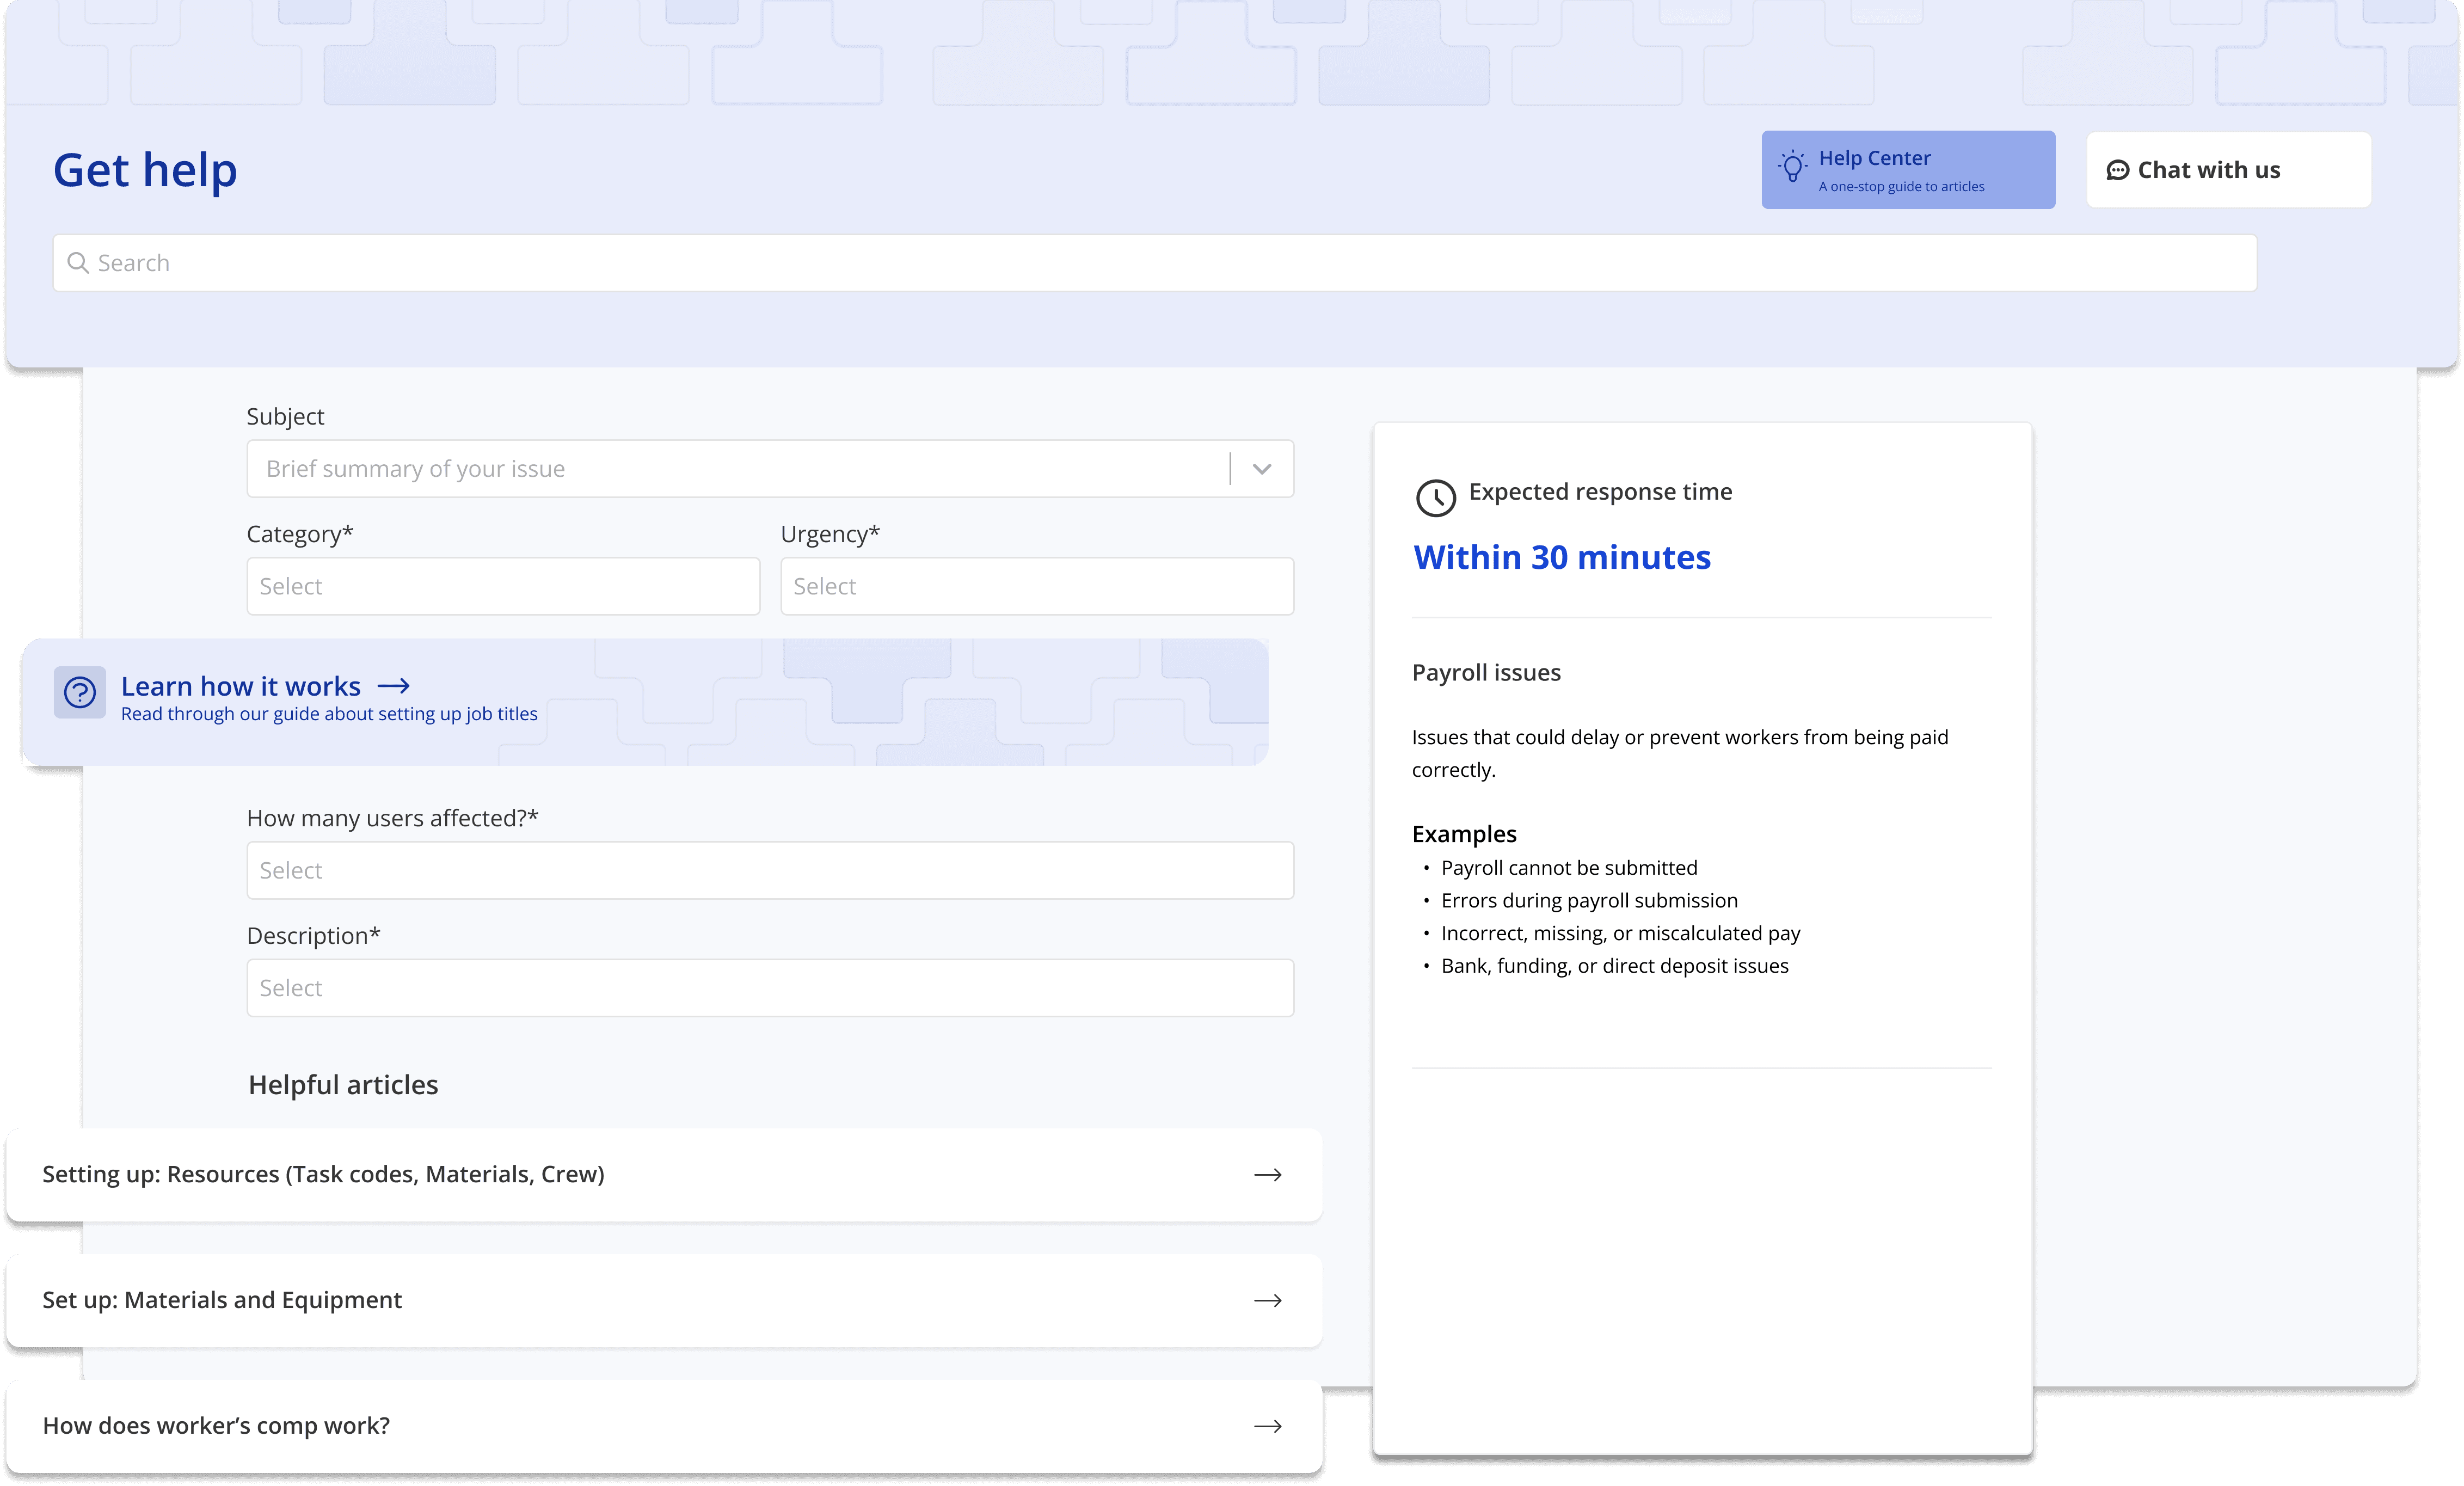Click the clock icon beside Expected response time

(x=1435, y=497)
